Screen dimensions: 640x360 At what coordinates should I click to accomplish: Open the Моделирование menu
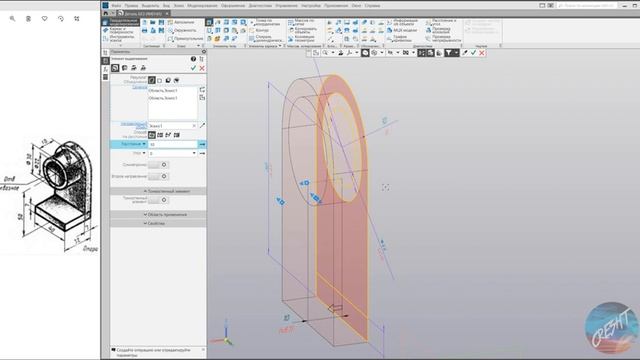[202, 6]
